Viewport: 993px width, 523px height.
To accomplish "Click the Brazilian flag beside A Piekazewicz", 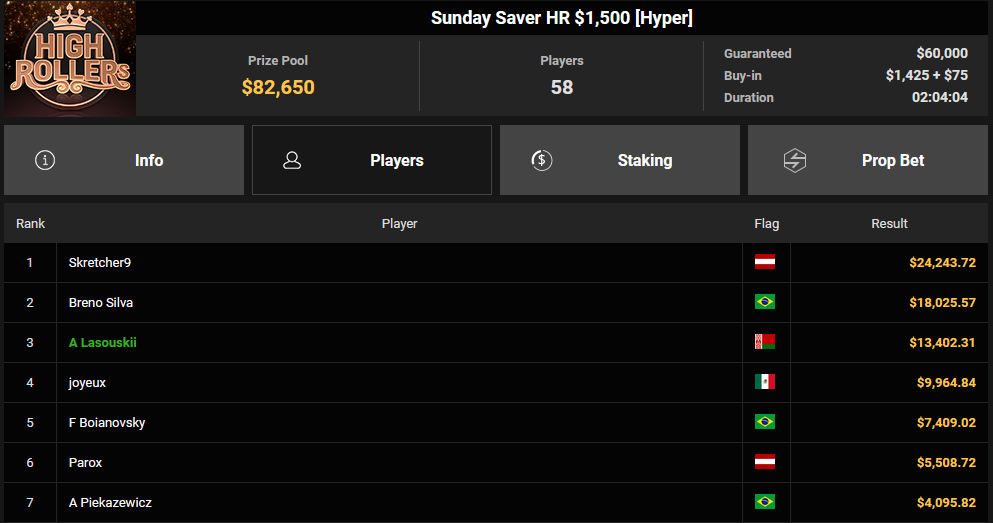I will tap(764, 502).
